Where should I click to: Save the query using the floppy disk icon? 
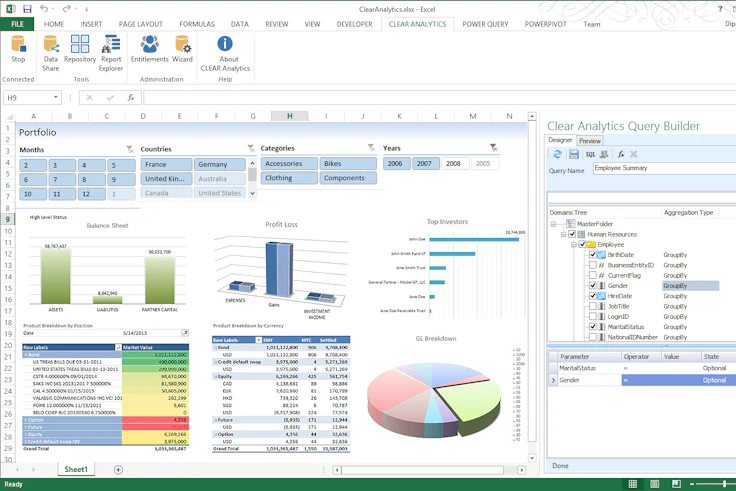click(574, 154)
